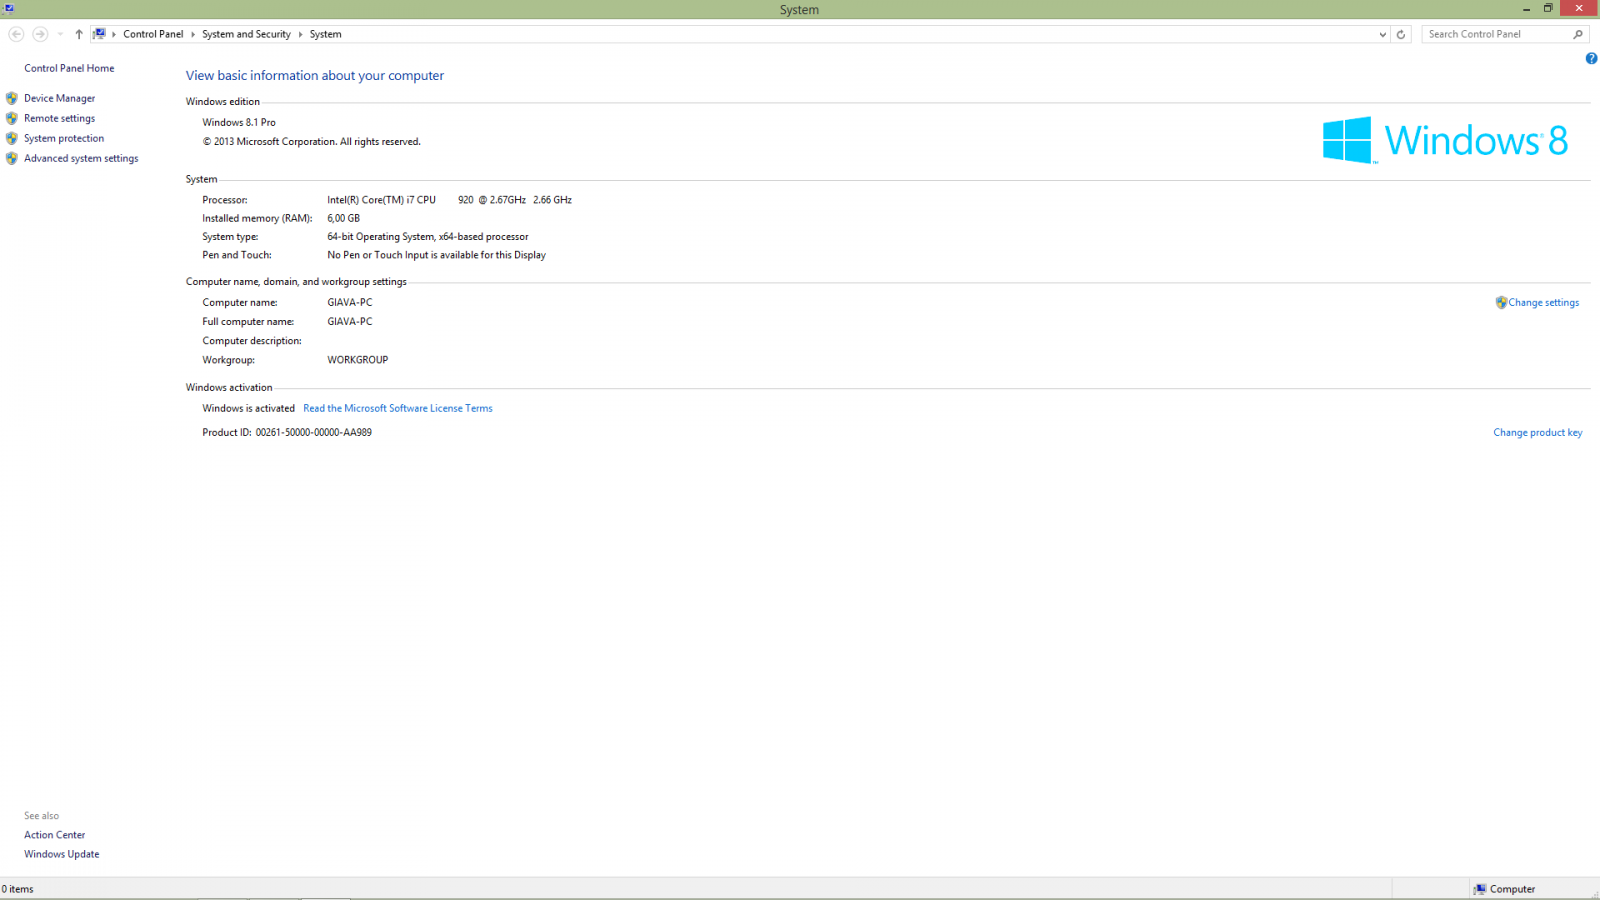Image resolution: width=1600 pixels, height=900 pixels.
Task: Click the shield icon beside Advanced system settings
Action: point(12,158)
